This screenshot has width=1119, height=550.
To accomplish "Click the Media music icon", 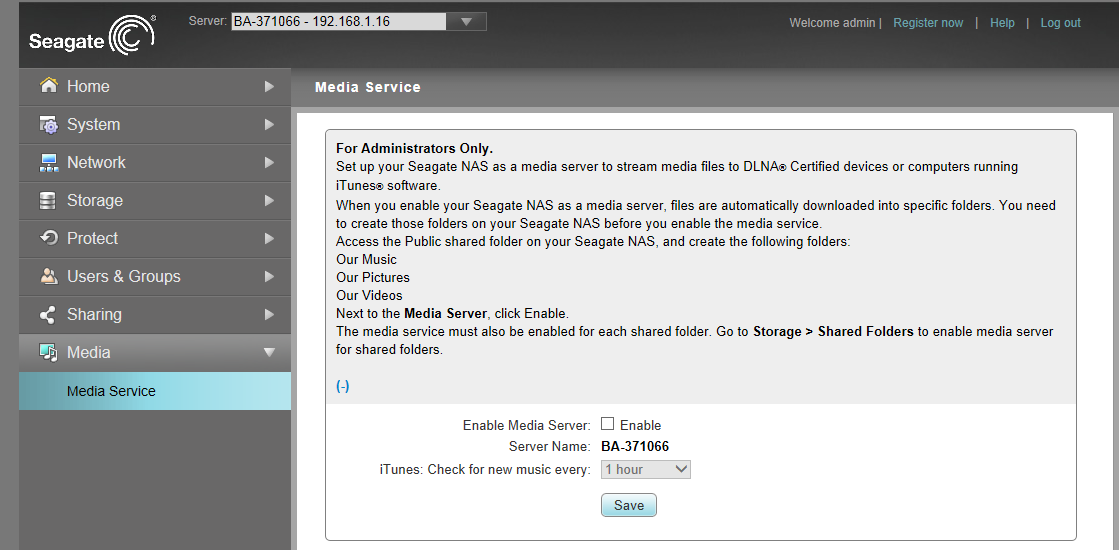I will click(x=48, y=352).
